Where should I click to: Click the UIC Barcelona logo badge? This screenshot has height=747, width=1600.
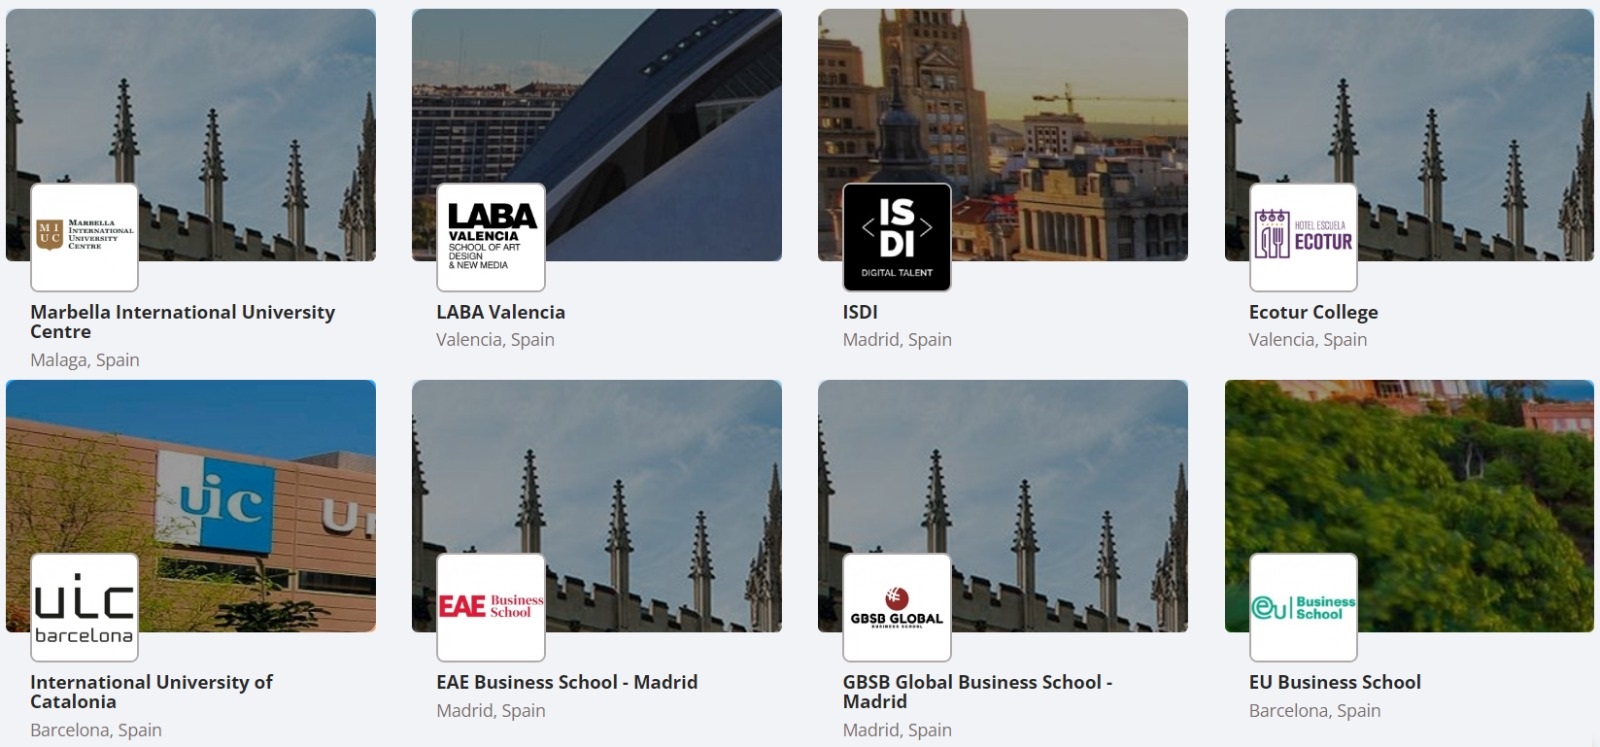tap(85, 608)
